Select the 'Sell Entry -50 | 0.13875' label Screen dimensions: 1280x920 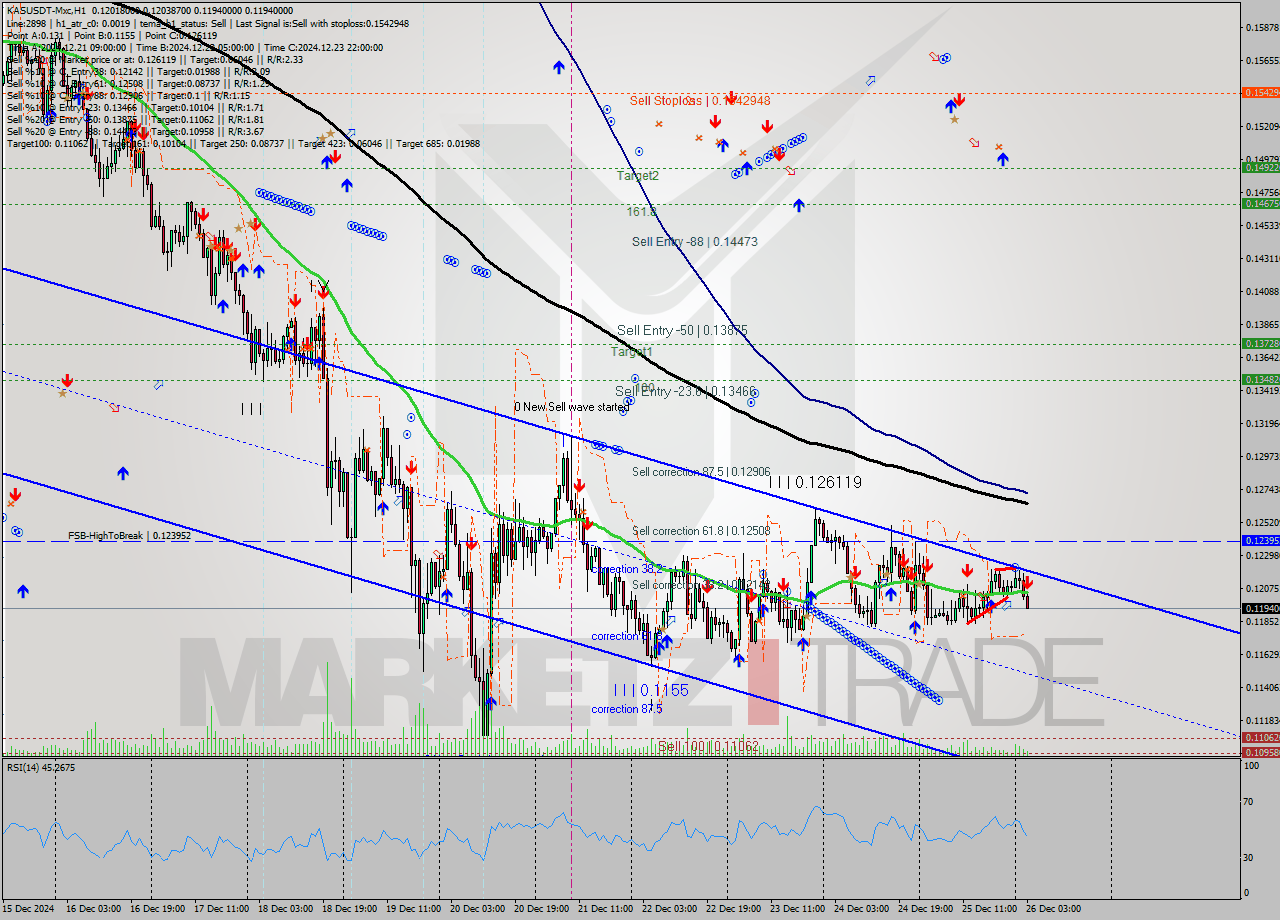[x=682, y=330]
